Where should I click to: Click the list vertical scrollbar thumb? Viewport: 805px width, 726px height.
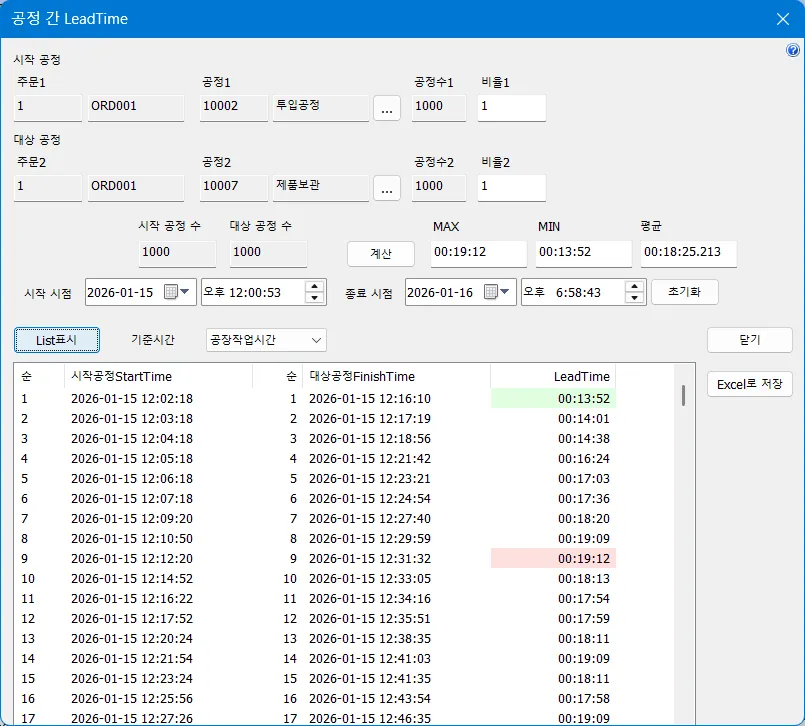(x=684, y=395)
